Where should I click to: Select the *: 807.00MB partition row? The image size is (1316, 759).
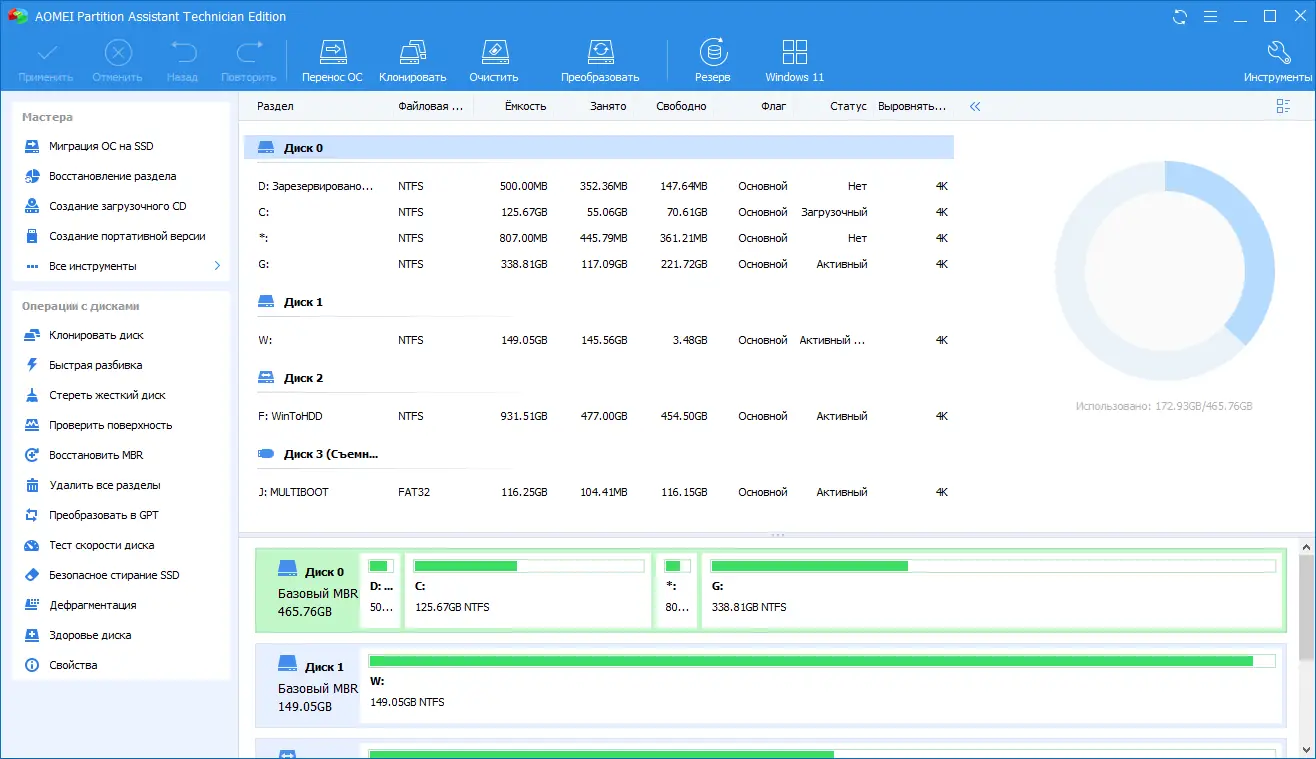point(599,238)
